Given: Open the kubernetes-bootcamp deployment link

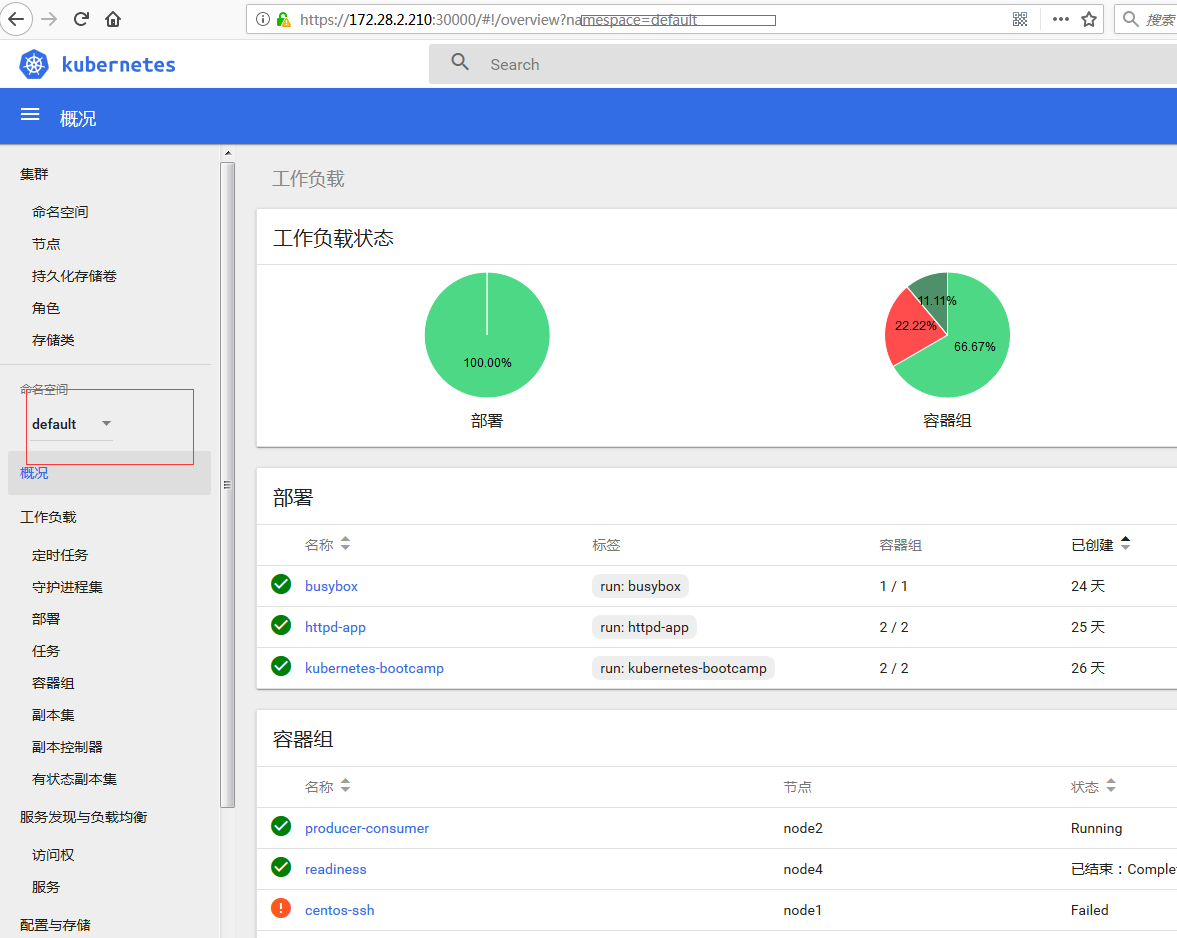Looking at the screenshot, I should click(x=374, y=668).
